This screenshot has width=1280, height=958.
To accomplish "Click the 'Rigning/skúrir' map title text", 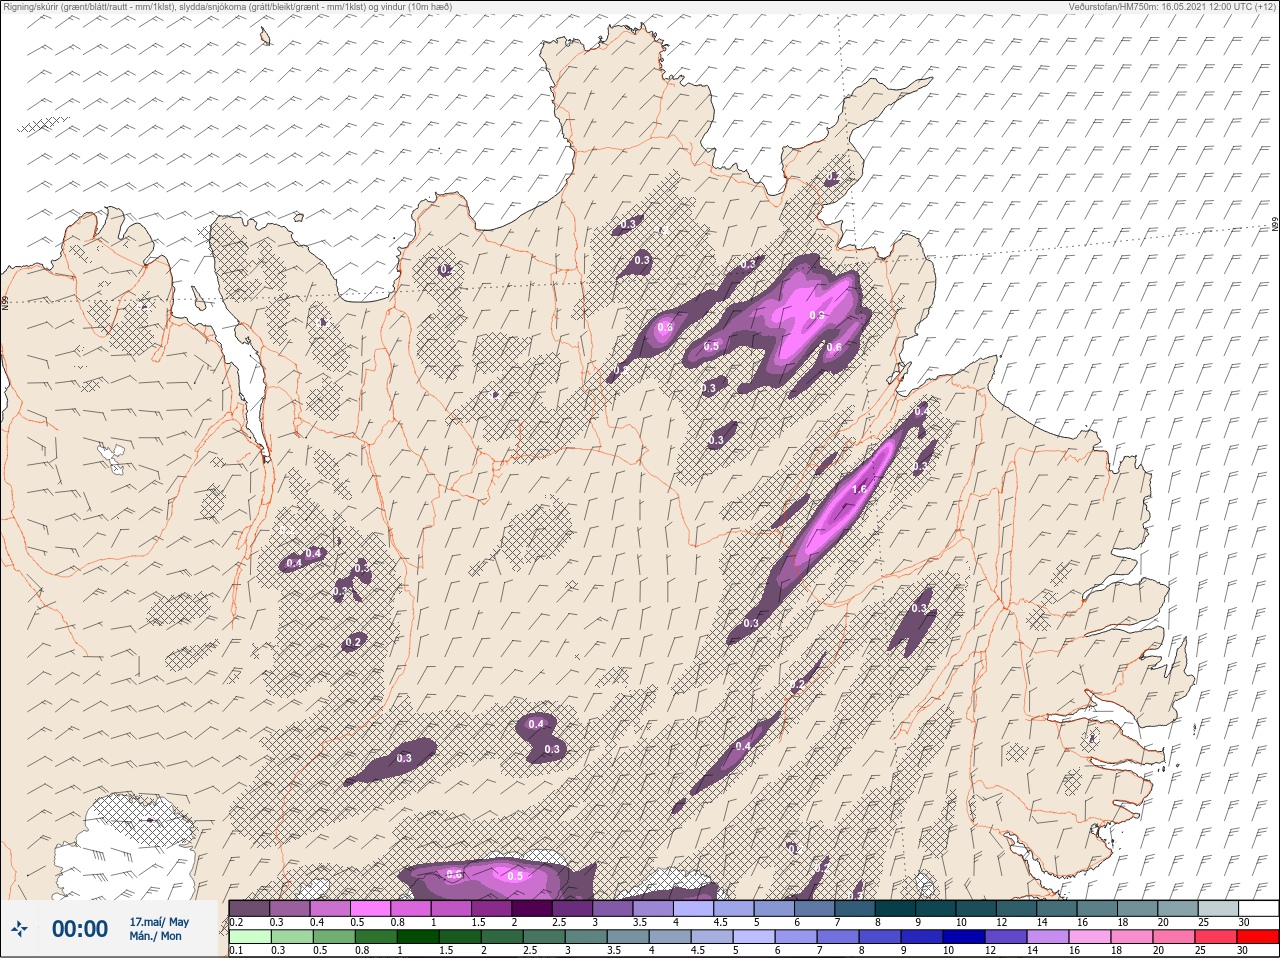I will (x=32, y=7).
